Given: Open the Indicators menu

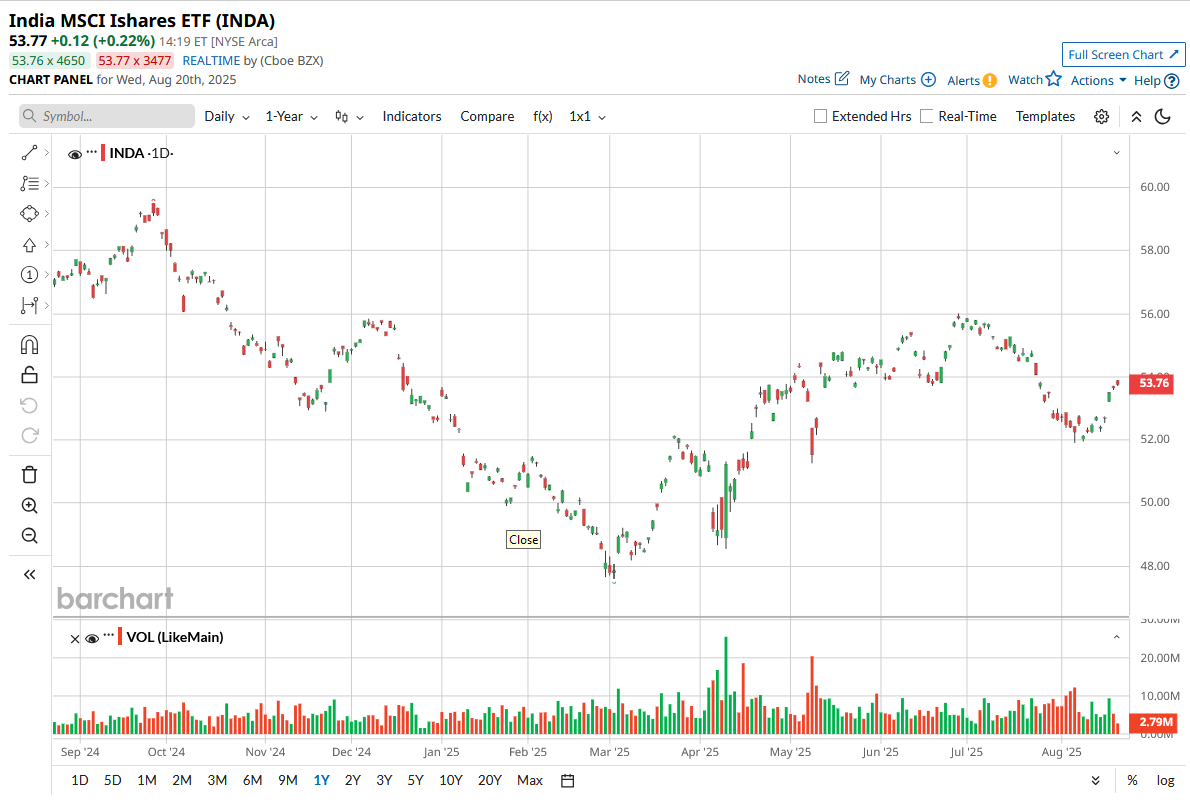Looking at the screenshot, I should [411, 117].
